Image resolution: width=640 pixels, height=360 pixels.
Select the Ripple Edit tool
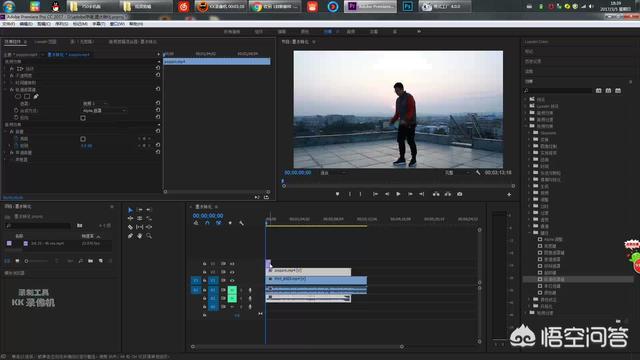[131, 218]
